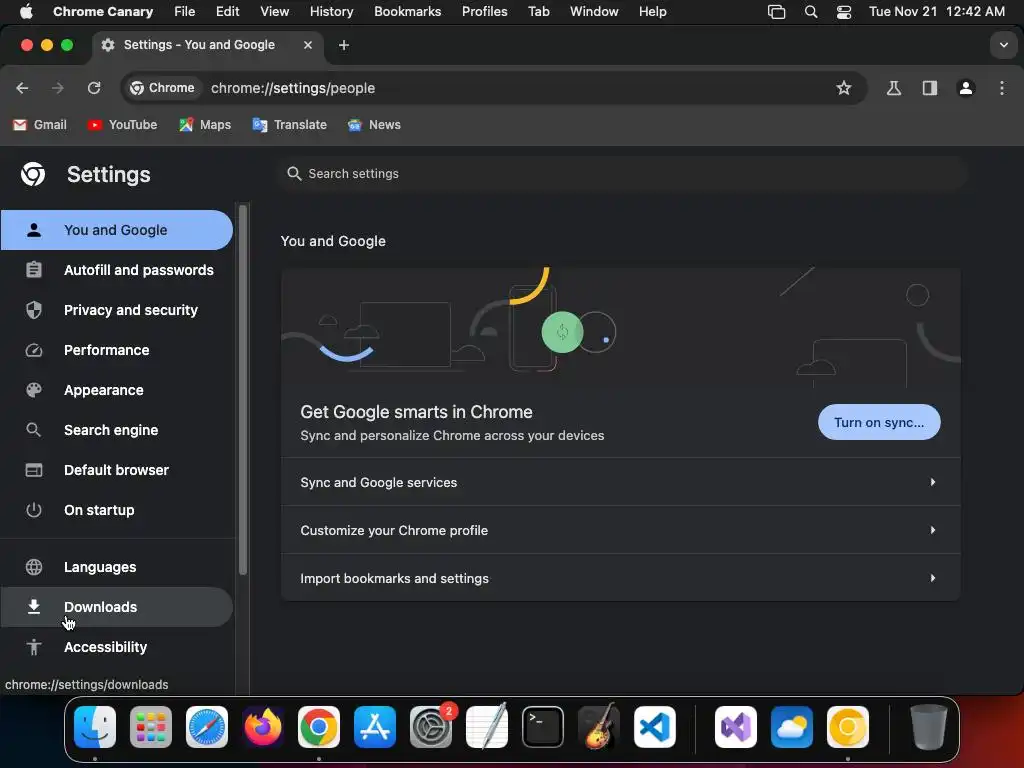Image resolution: width=1024 pixels, height=768 pixels.
Task: Open Privacy and security settings
Action: point(116,310)
